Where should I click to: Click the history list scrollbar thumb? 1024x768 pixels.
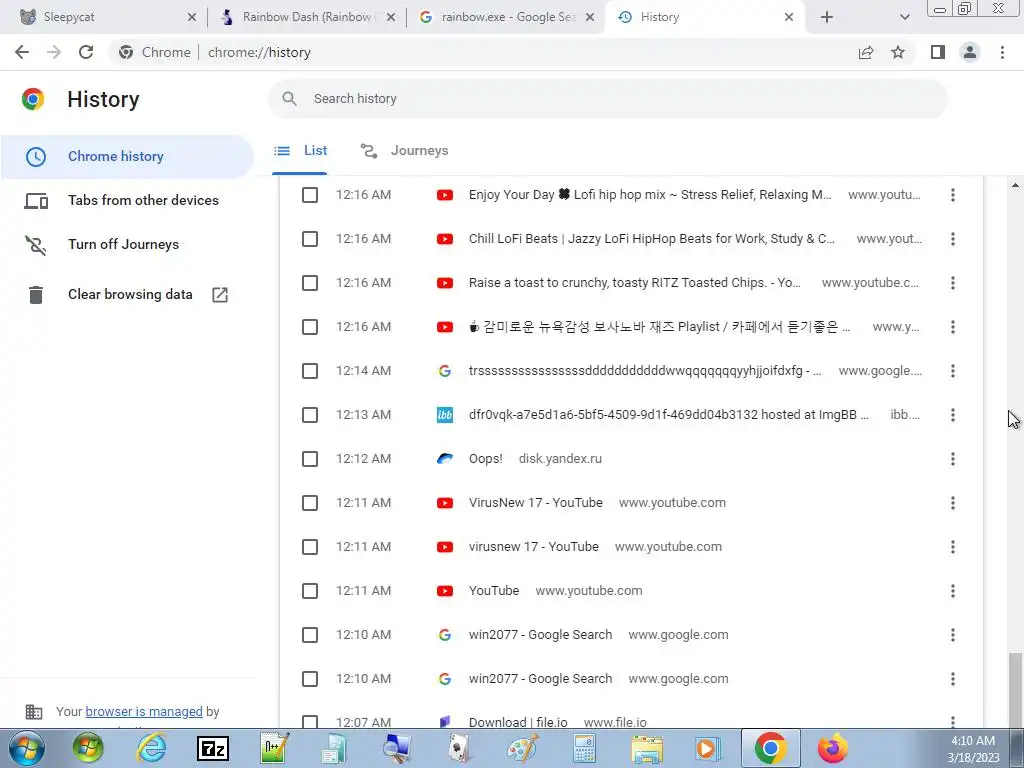pos(1015,690)
